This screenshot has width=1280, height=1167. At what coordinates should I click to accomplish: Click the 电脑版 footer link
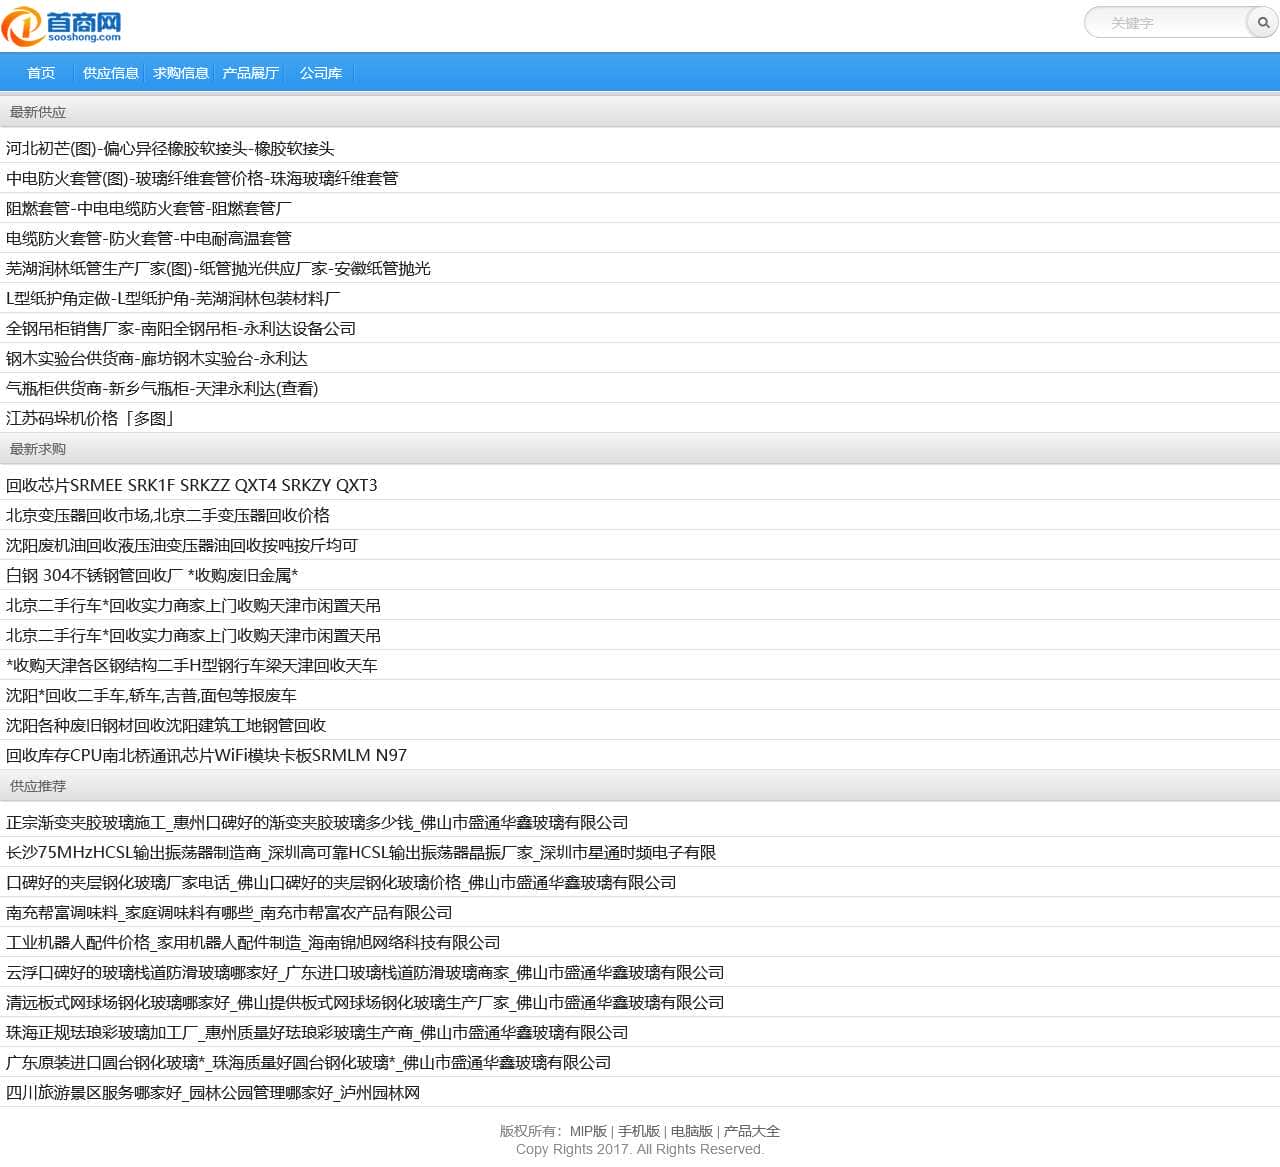(692, 1131)
